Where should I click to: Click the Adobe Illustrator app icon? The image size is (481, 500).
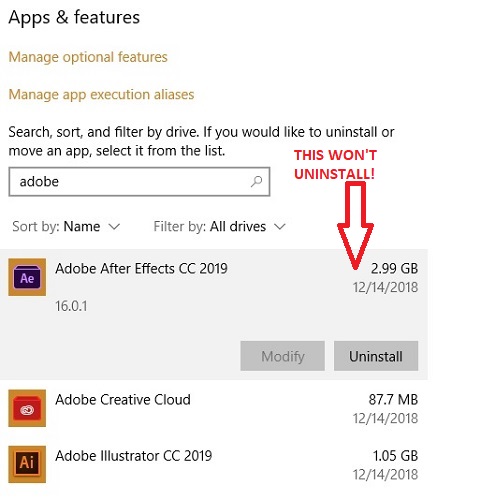click(x=27, y=464)
